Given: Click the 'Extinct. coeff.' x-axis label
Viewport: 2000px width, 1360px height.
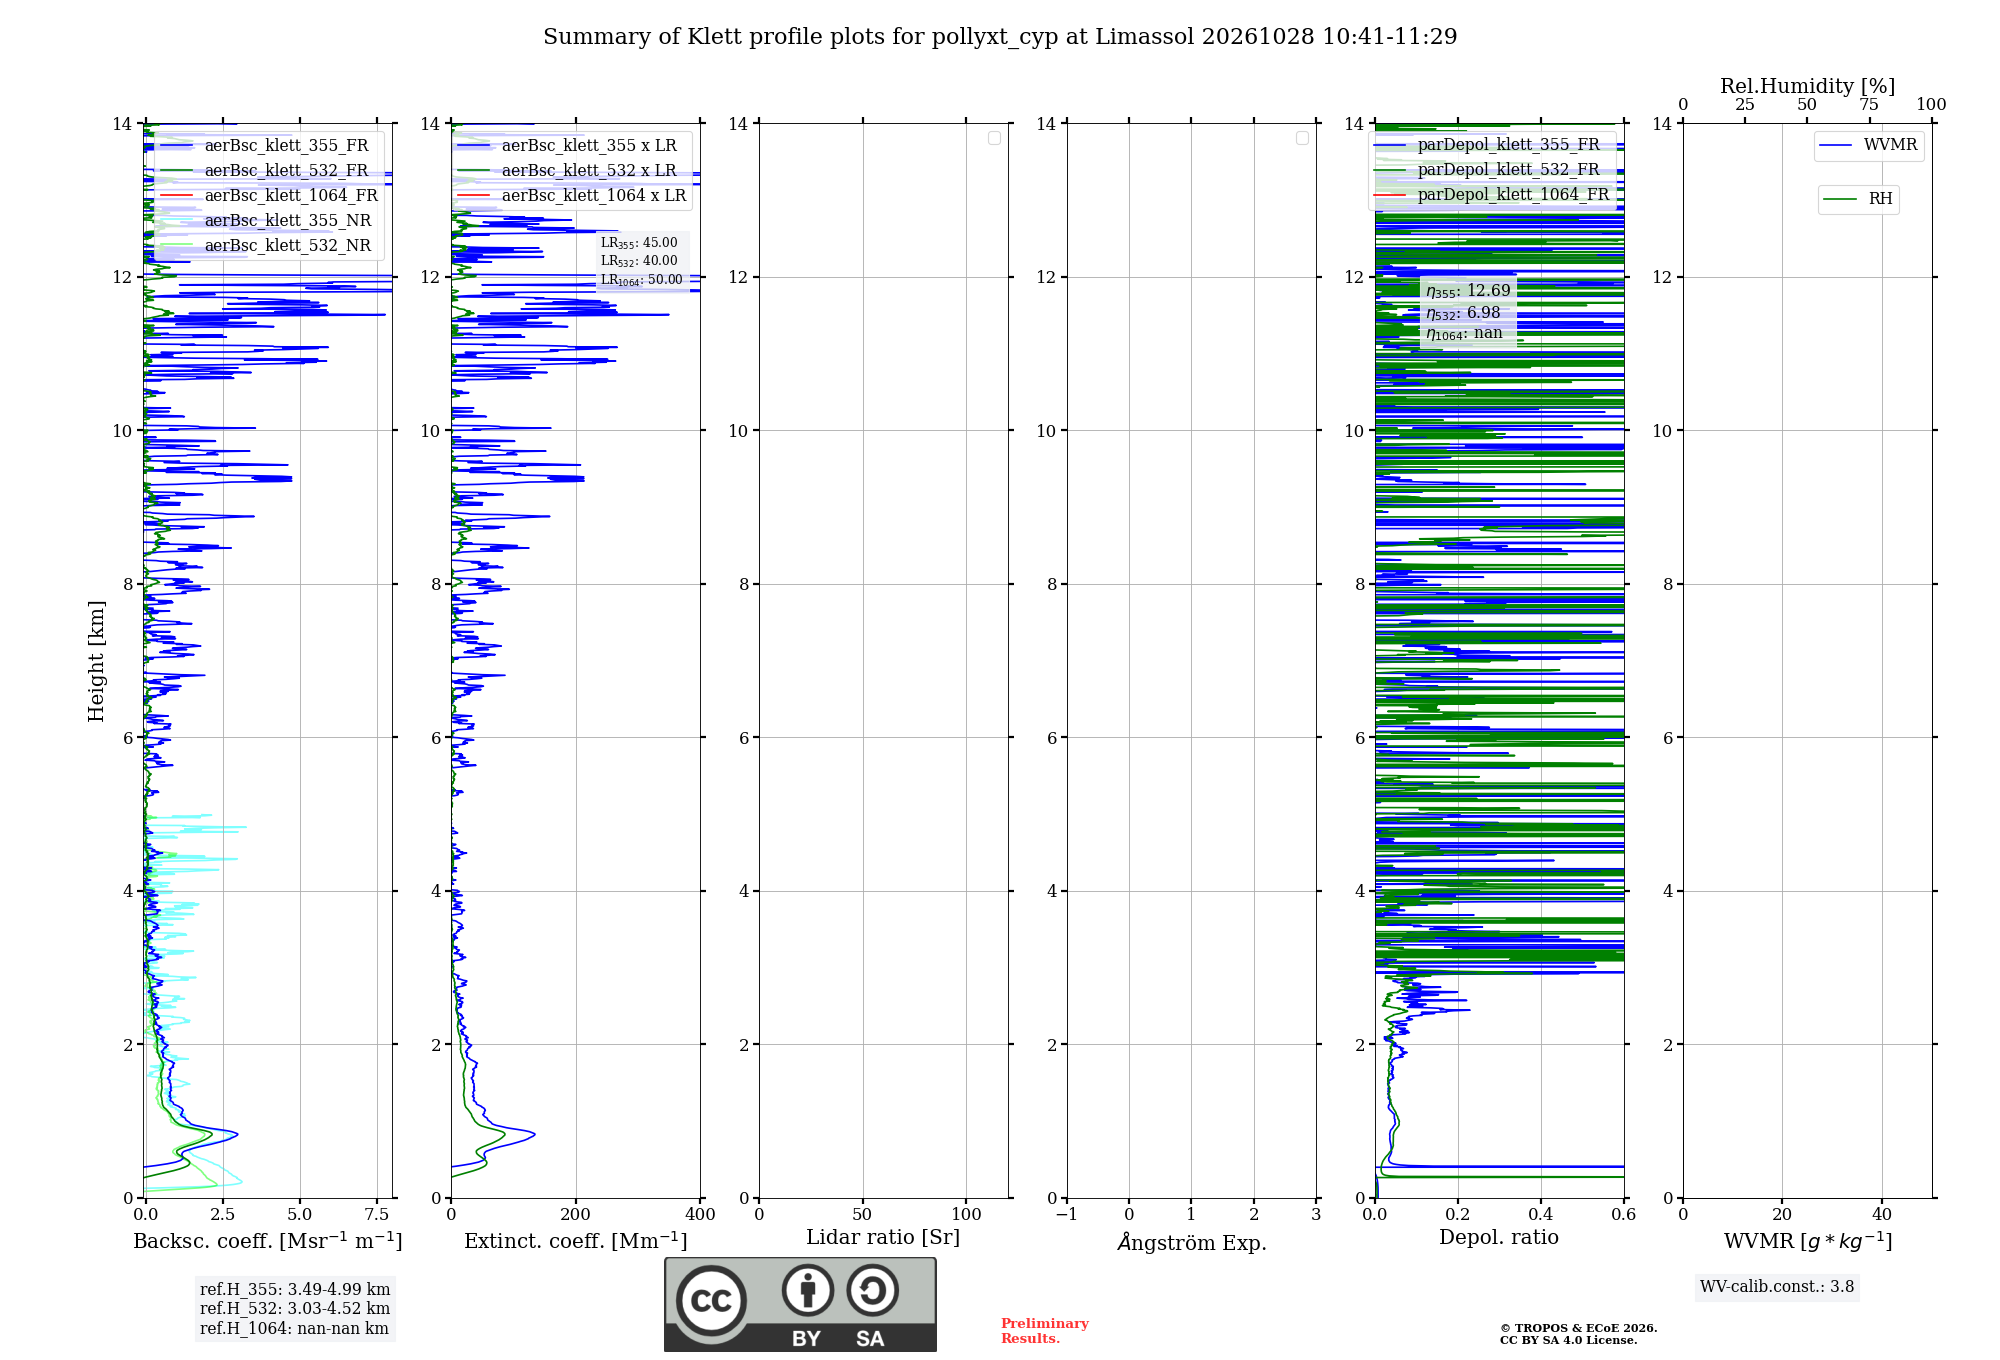Looking at the screenshot, I should (576, 1241).
